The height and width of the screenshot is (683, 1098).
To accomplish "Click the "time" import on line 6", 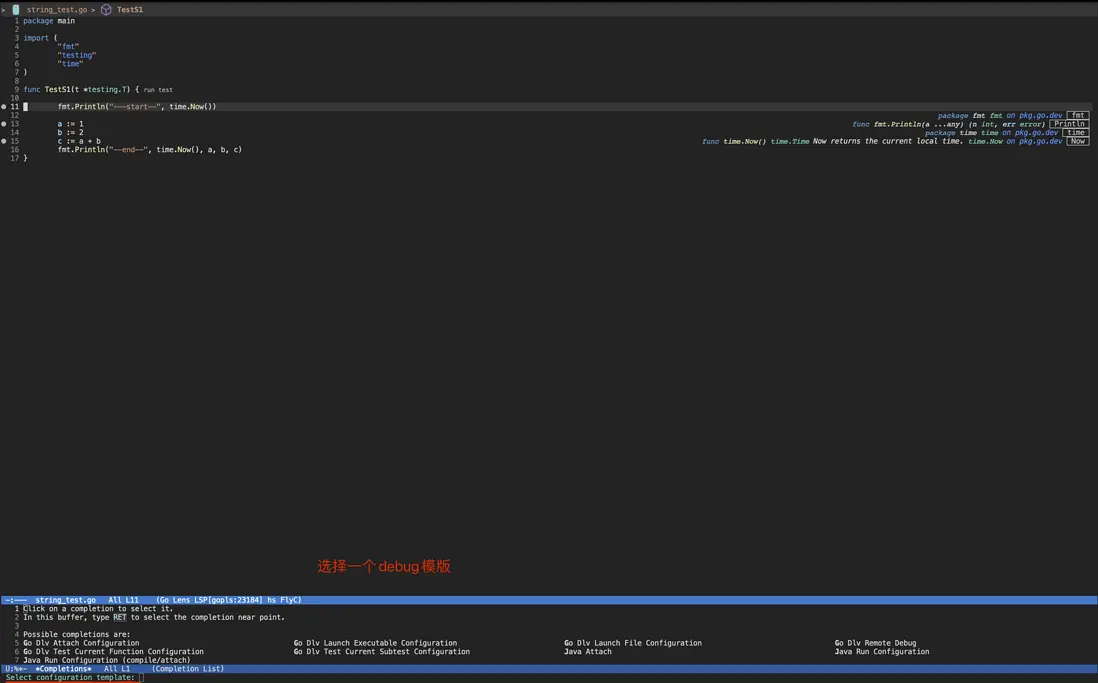I will pyautogui.click(x=70, y=64).
